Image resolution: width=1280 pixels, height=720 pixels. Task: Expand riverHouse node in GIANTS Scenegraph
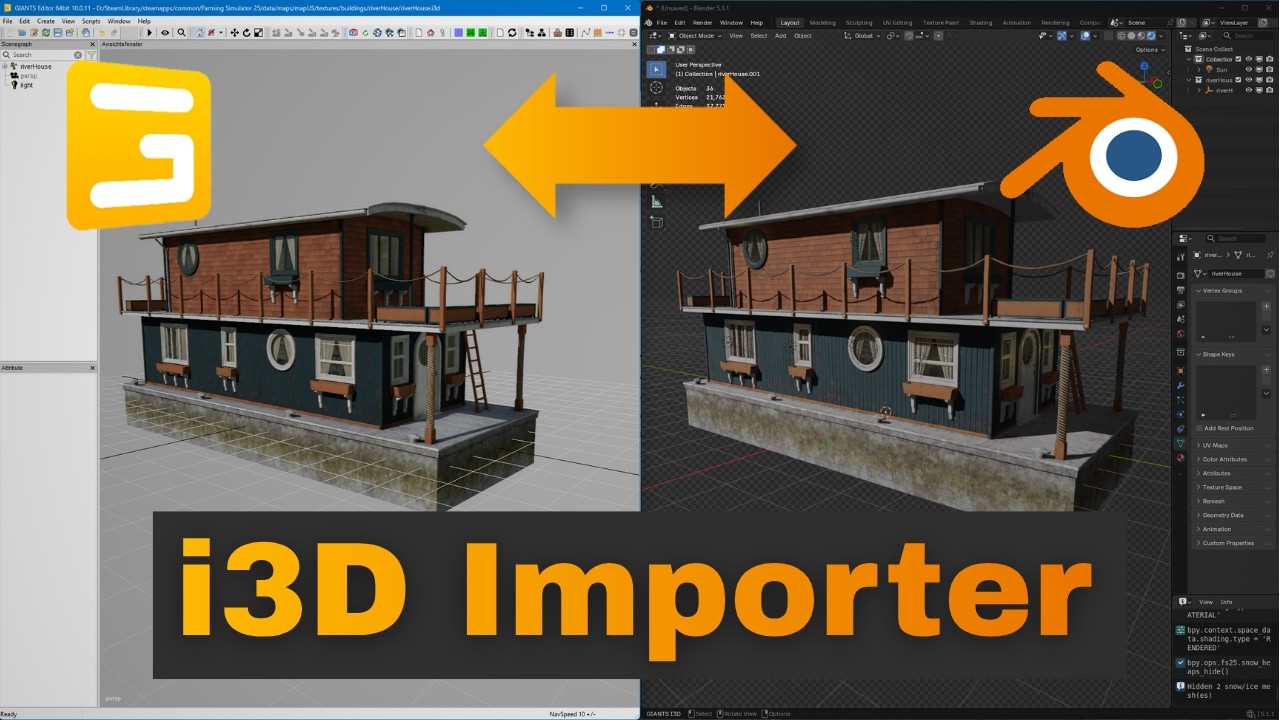click(x=5, y=66)
